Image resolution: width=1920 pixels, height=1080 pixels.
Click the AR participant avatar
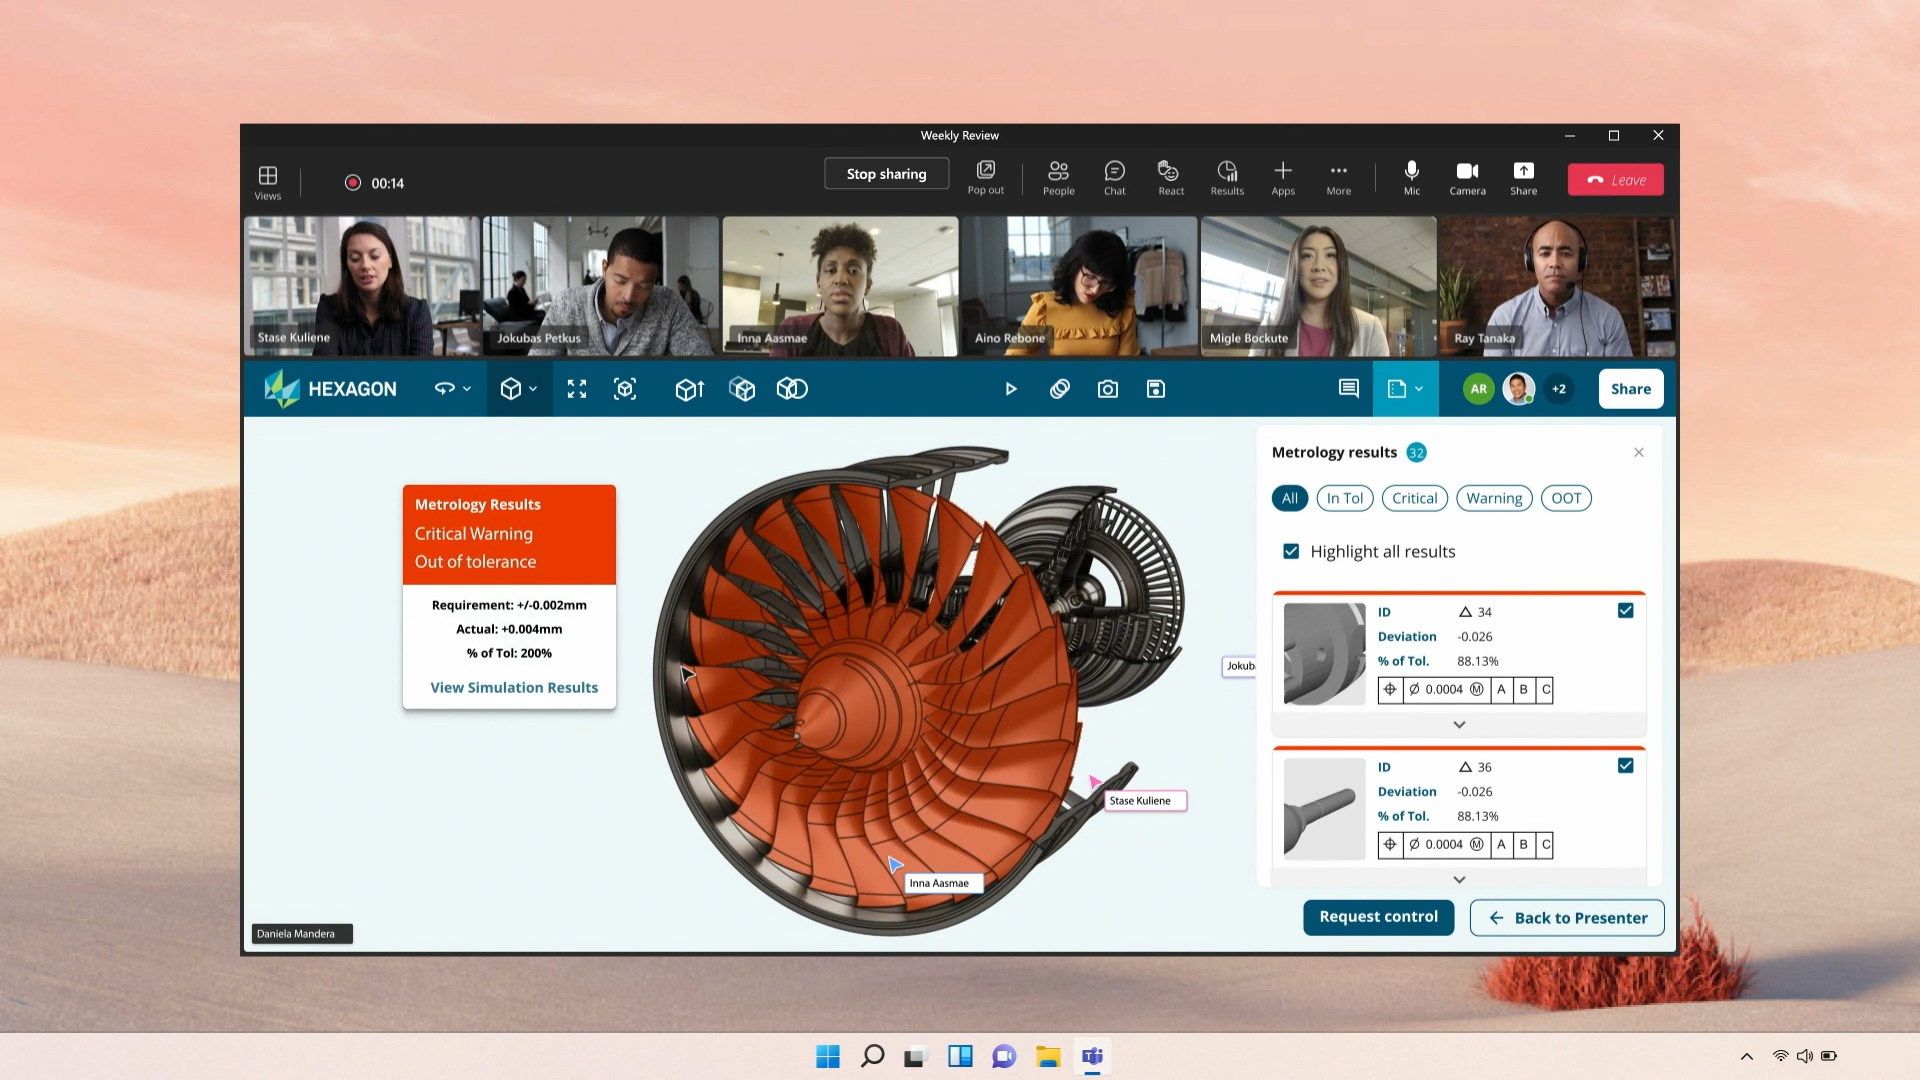1478,389
